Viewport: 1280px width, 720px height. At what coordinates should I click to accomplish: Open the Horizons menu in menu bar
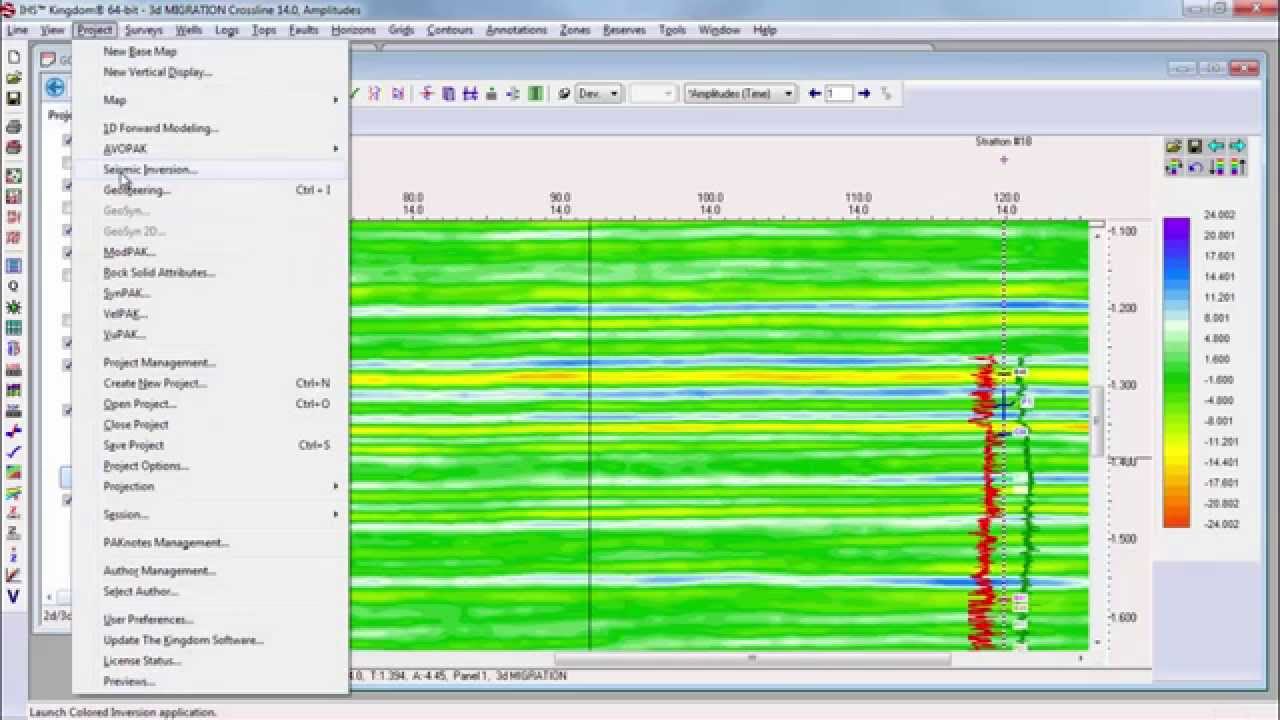(353, 30)
